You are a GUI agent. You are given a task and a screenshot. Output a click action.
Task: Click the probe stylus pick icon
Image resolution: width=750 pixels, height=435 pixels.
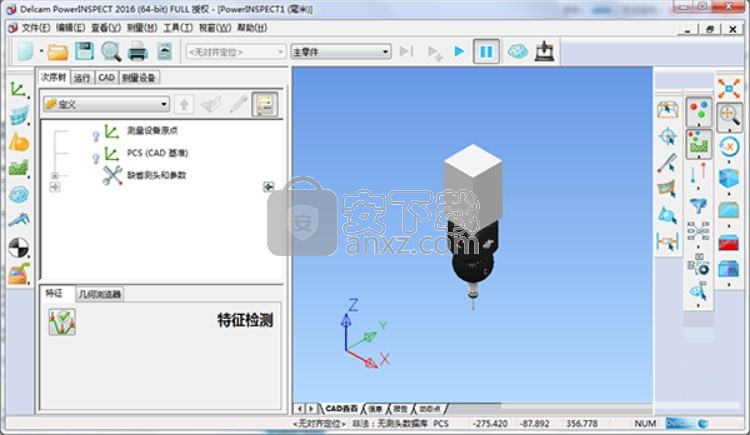click(668, 163)
